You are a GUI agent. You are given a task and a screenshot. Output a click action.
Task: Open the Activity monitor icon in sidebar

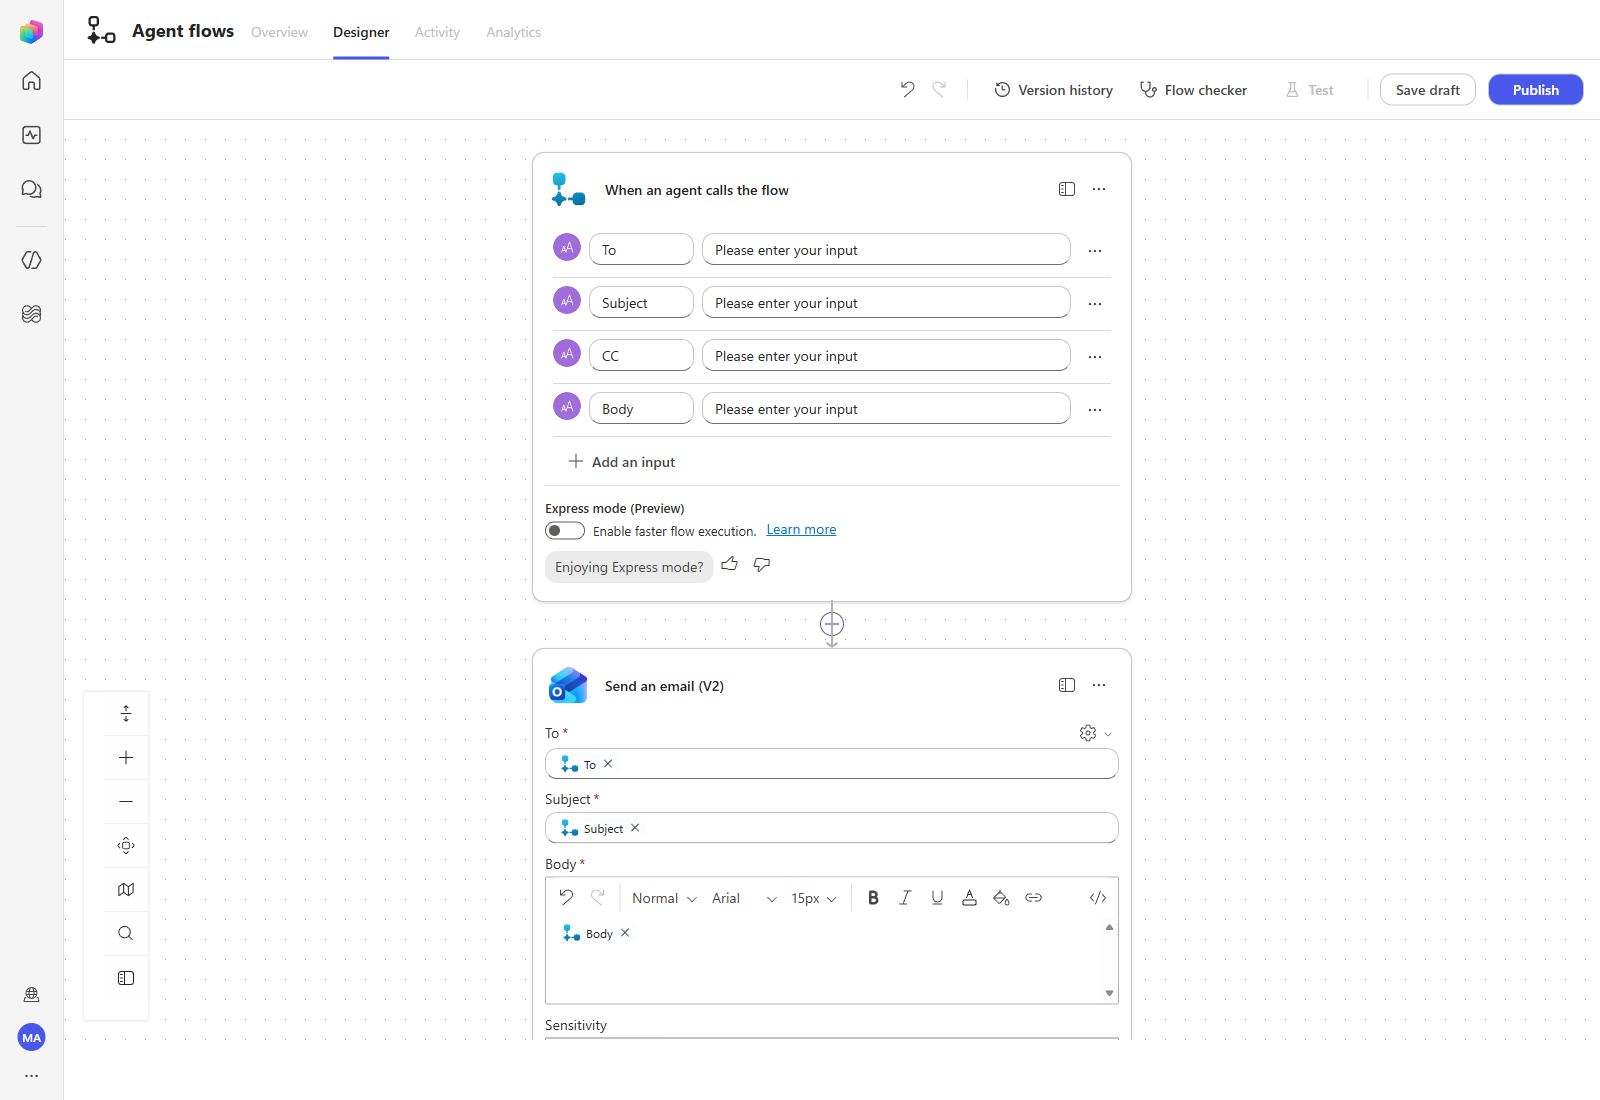click(x=31, y=135)
